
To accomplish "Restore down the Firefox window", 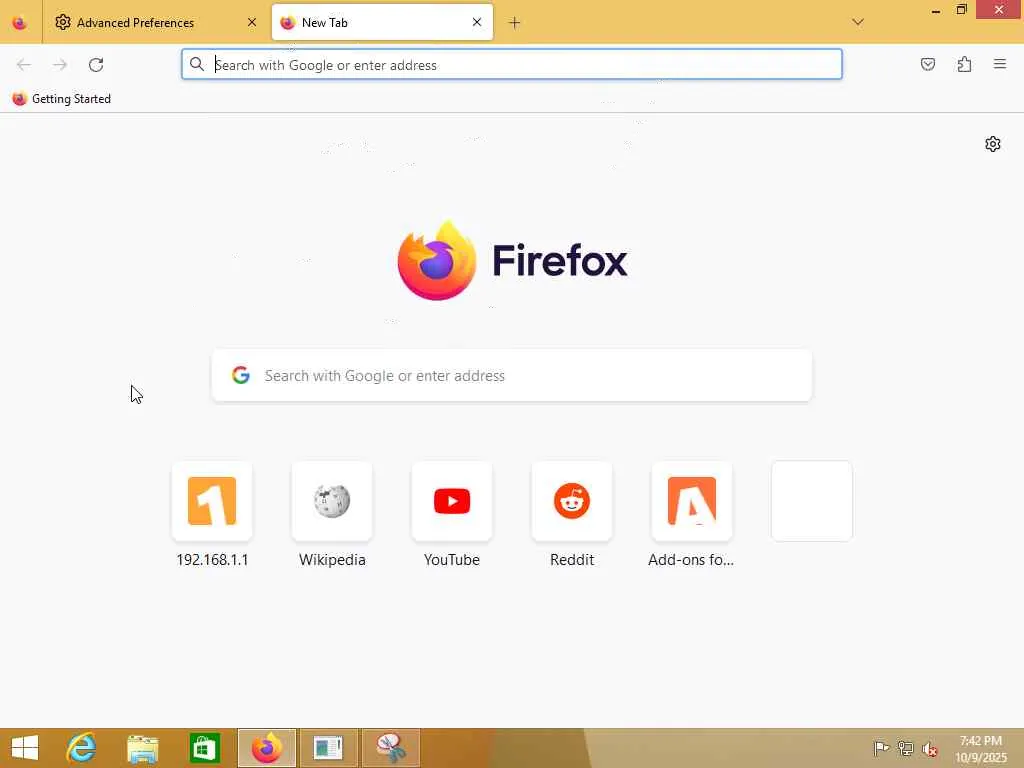I will (961, 10).
